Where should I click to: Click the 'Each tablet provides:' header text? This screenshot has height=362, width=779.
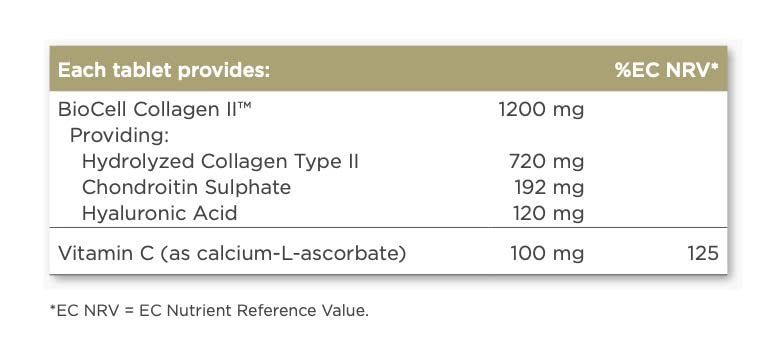pyautogui.click(x=164, y=71)
